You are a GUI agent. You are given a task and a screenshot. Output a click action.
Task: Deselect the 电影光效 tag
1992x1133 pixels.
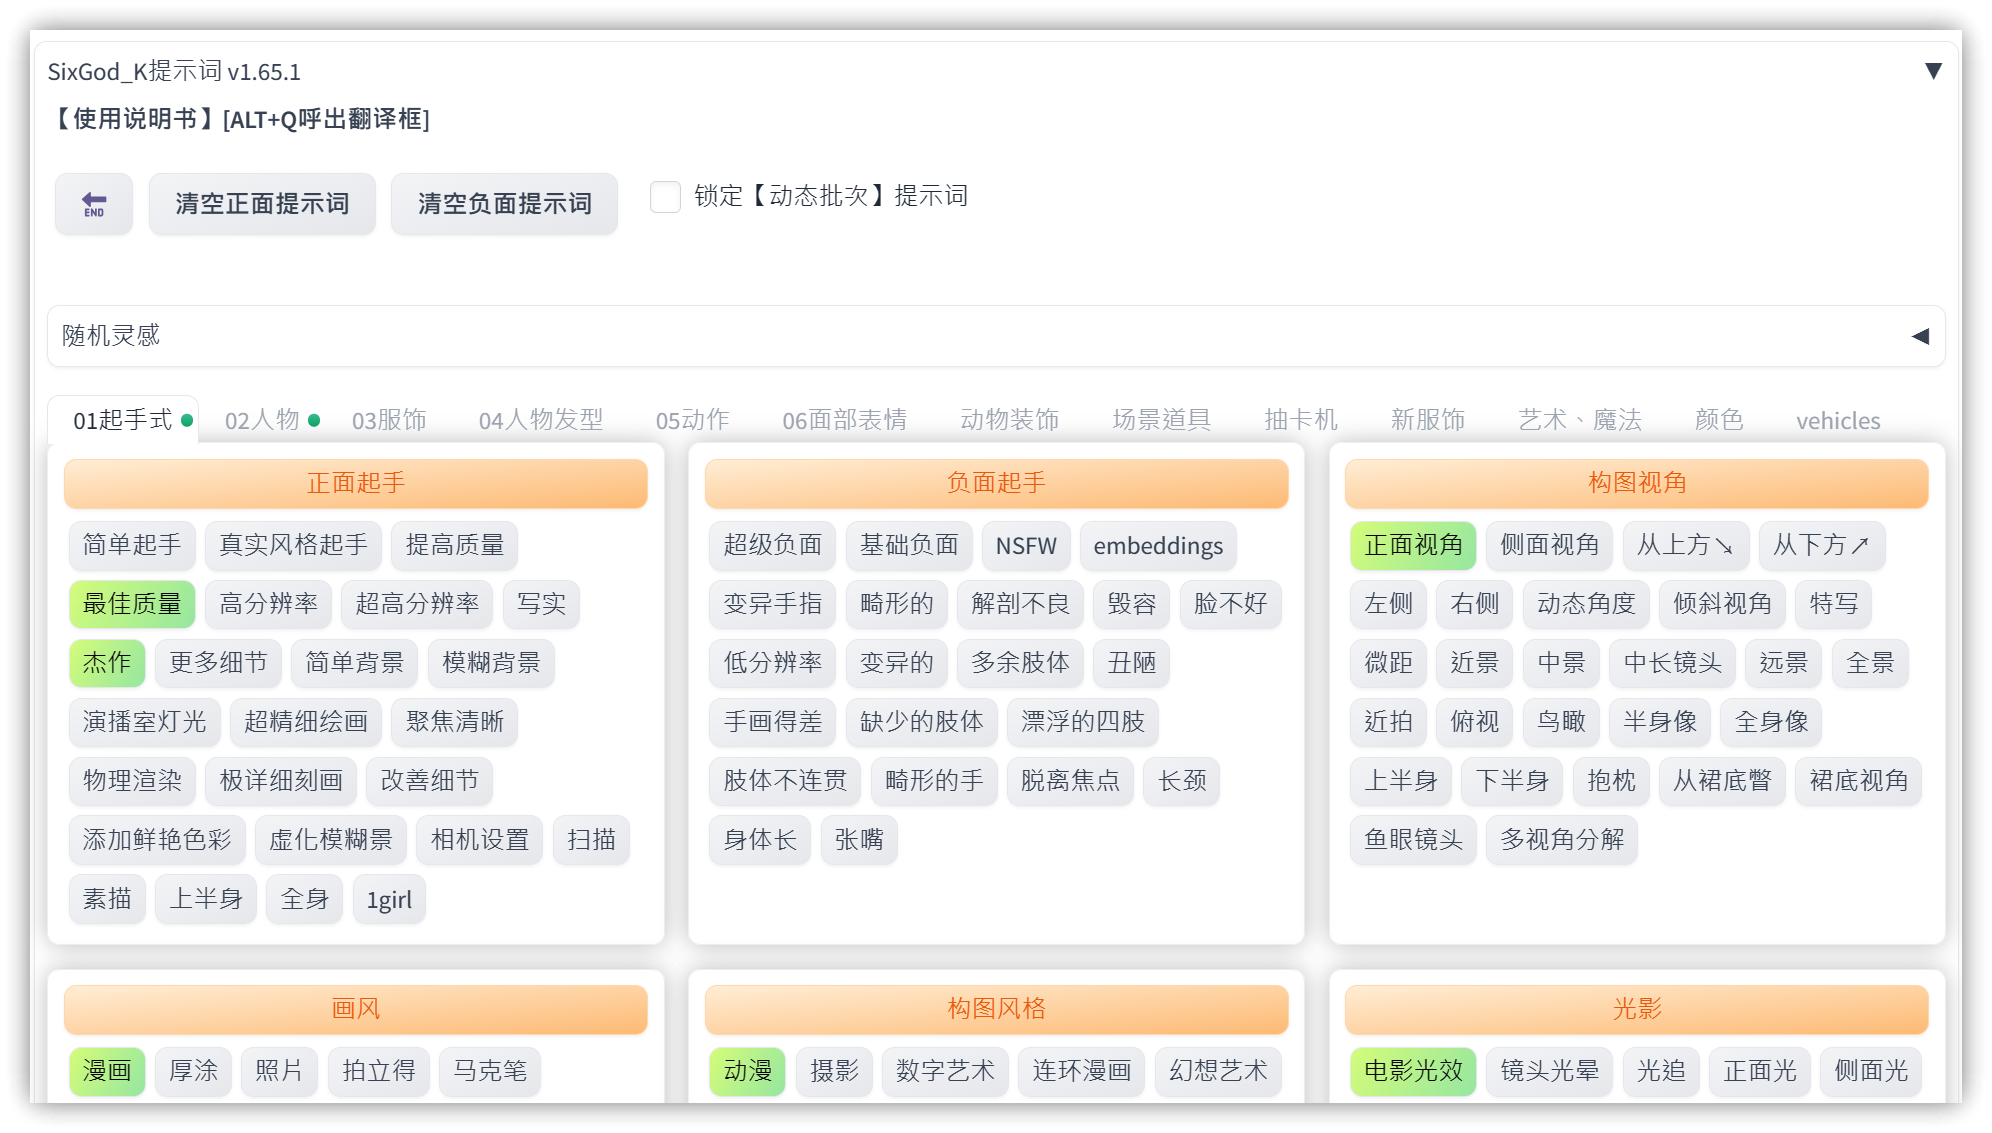tap(1412, 1071)
